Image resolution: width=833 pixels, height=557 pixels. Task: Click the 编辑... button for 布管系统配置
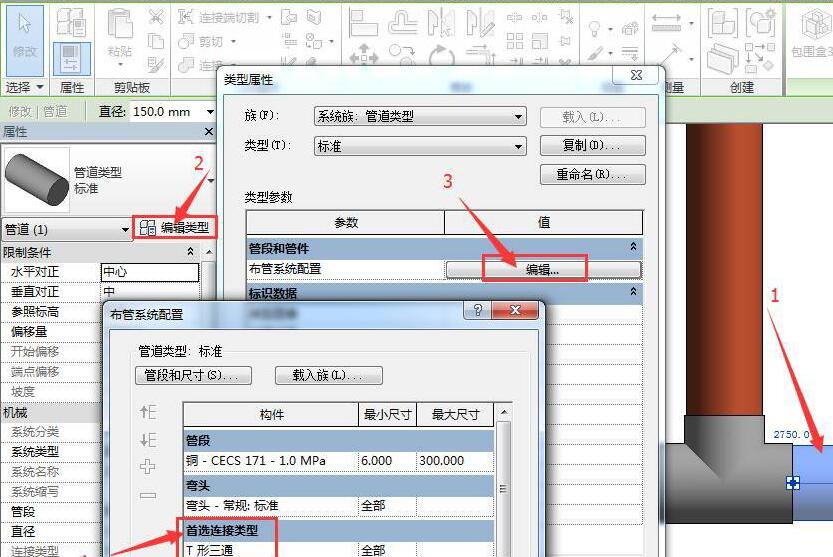(543, 269)
